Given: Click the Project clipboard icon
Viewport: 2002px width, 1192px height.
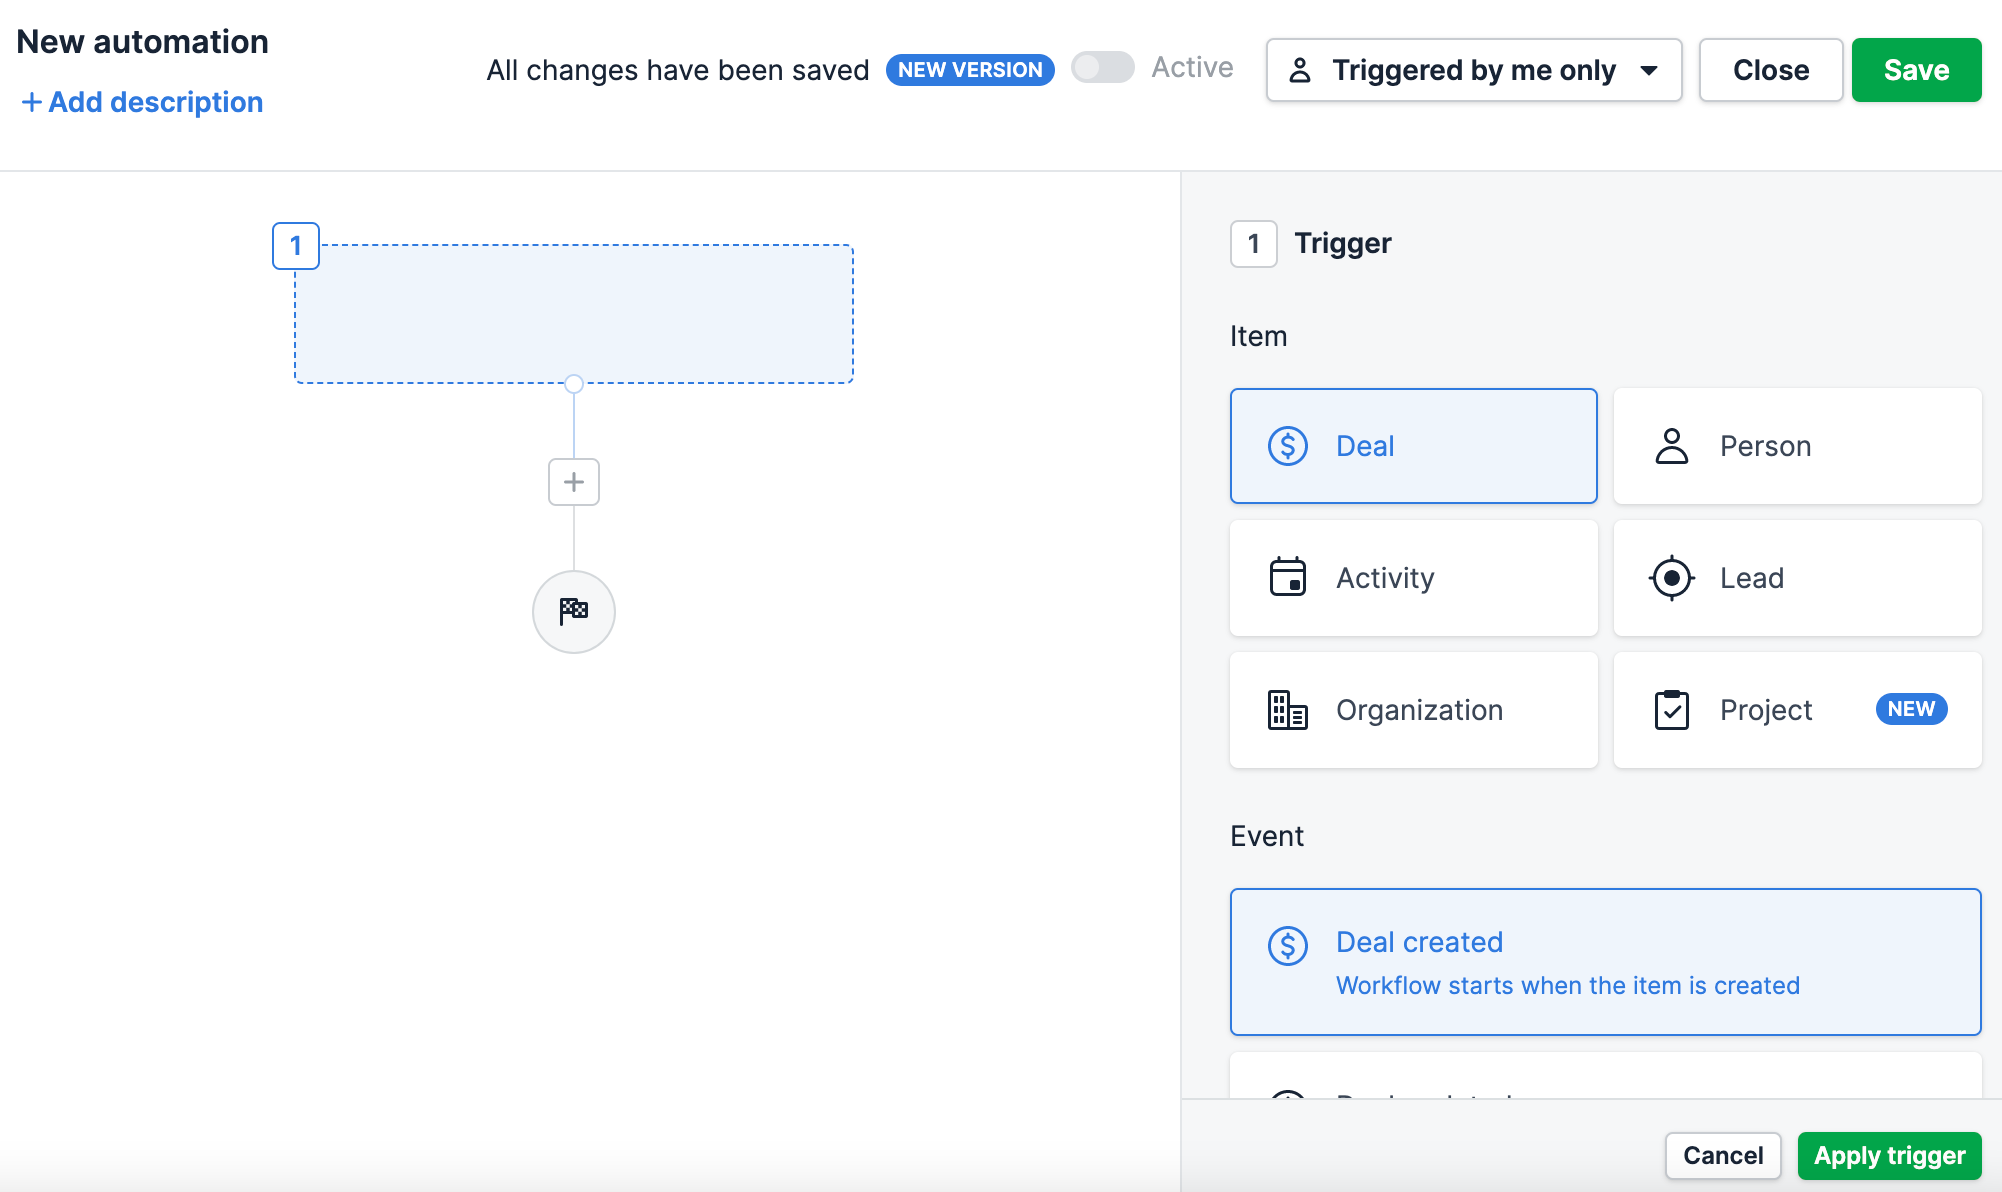Looking at the screenshot, I should (x=1672, y=710).
